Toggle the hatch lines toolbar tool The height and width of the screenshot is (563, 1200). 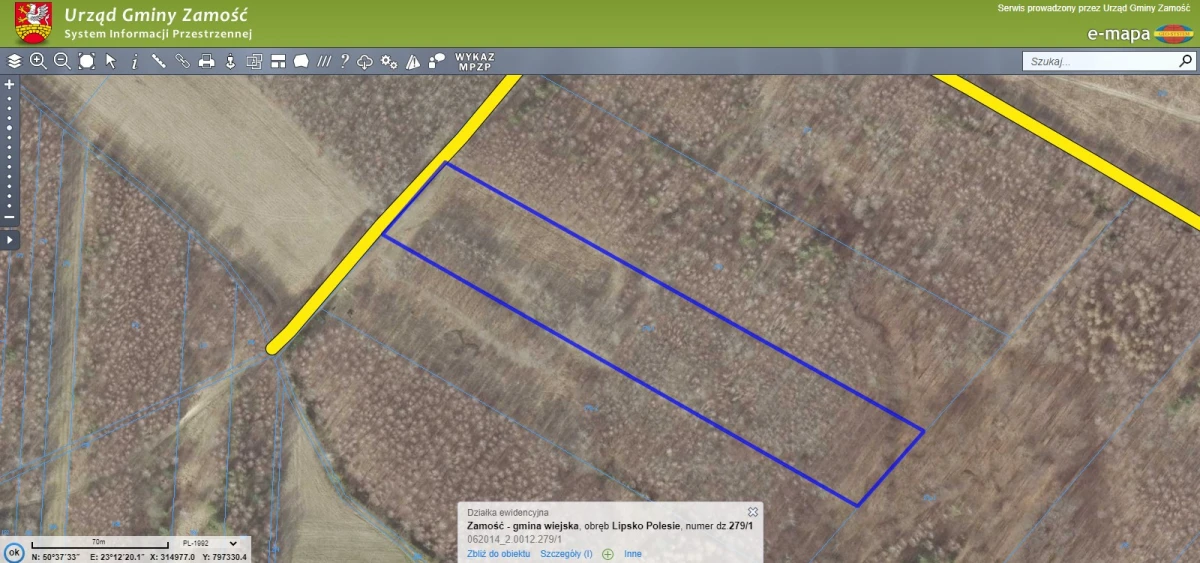323,61
